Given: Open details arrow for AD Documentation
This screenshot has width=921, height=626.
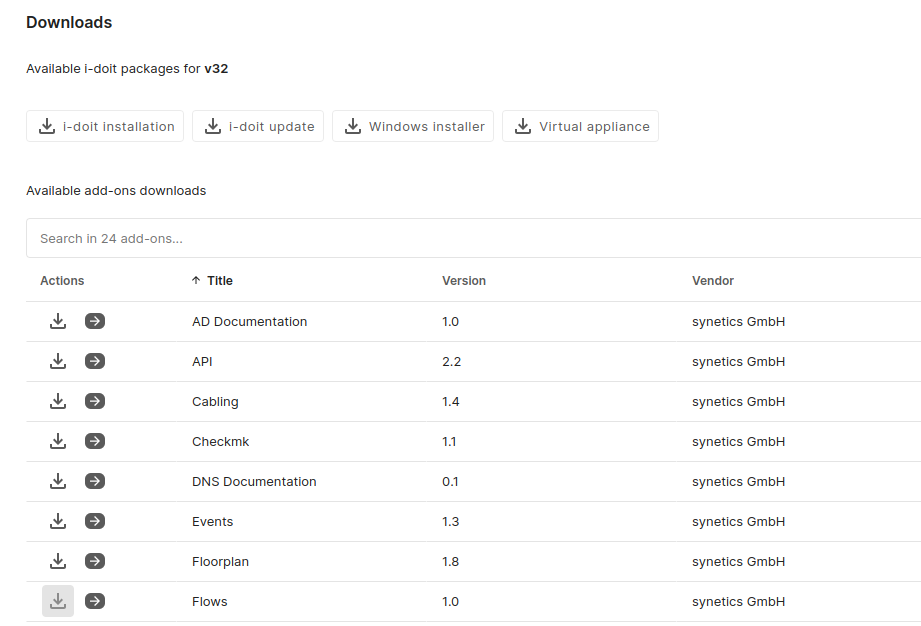Looking at the screenshot, I should (95, 321).
